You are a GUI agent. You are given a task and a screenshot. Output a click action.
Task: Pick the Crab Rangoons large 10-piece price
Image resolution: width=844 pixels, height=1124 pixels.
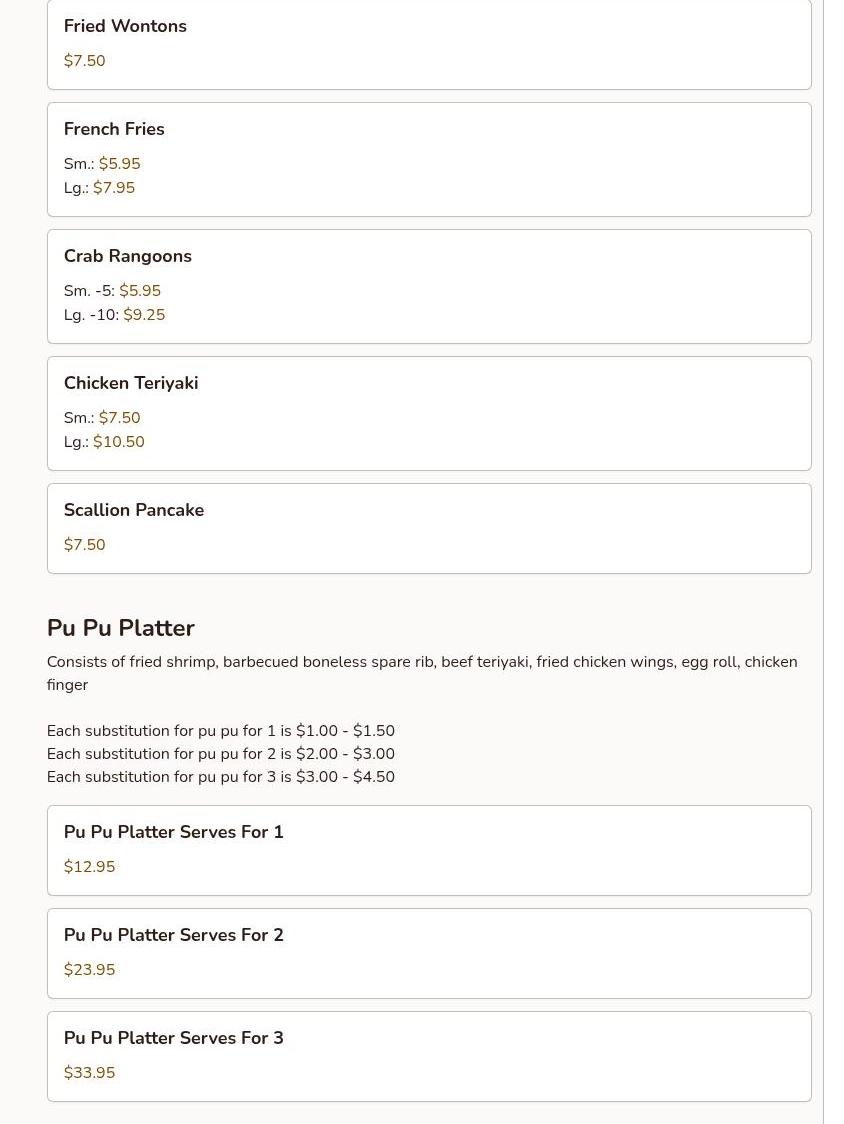[x=144, y=315]
